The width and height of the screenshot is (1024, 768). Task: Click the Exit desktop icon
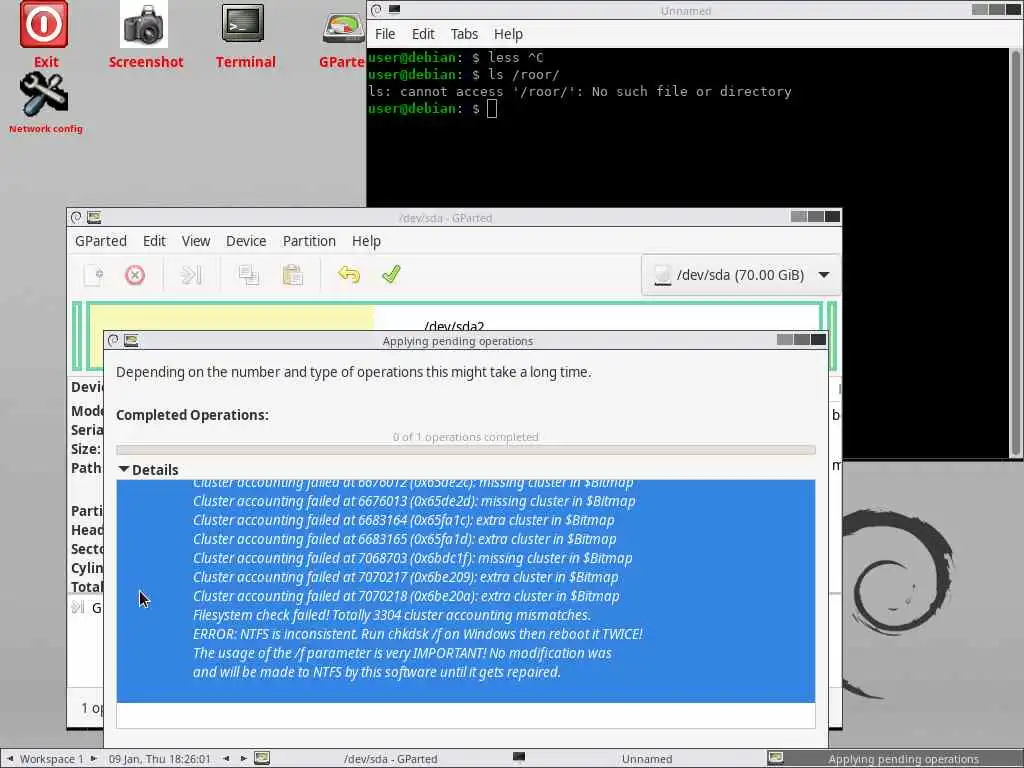tap(44, 25)
